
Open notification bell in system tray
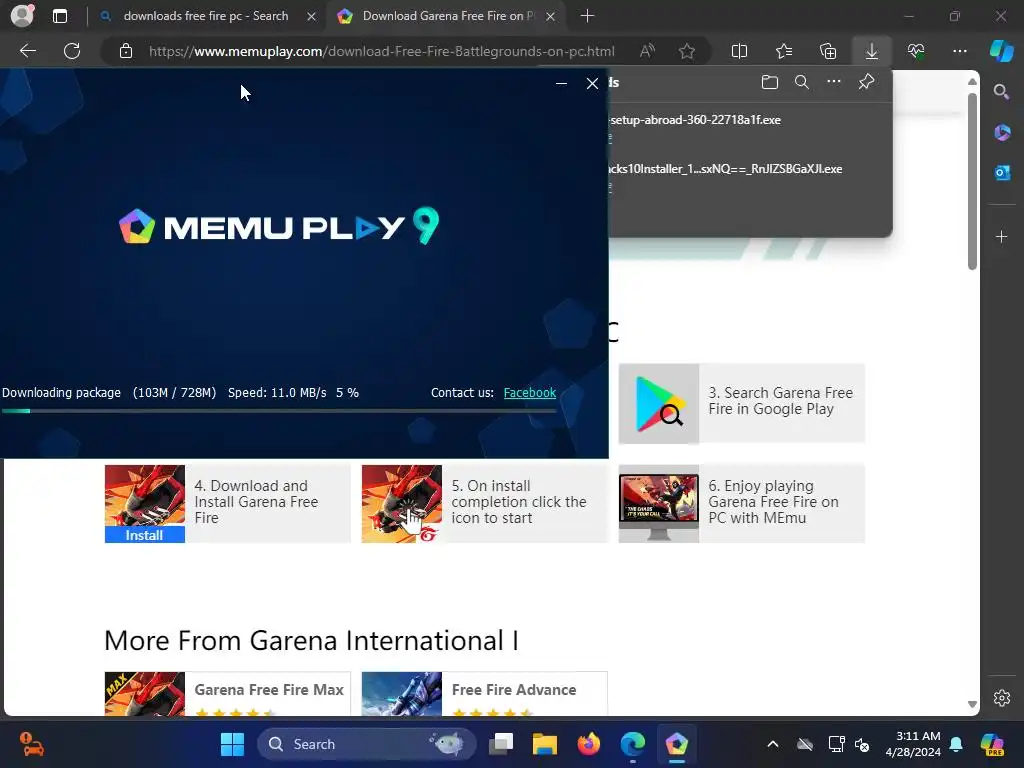(956, 744)
